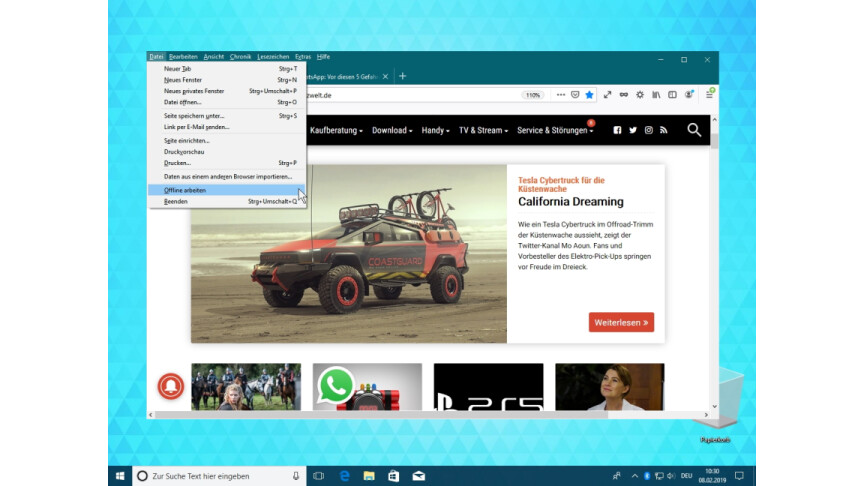Expand the 'TV & Stream' dropdown
The image size is (864, 486).
(x=483, y=130)
